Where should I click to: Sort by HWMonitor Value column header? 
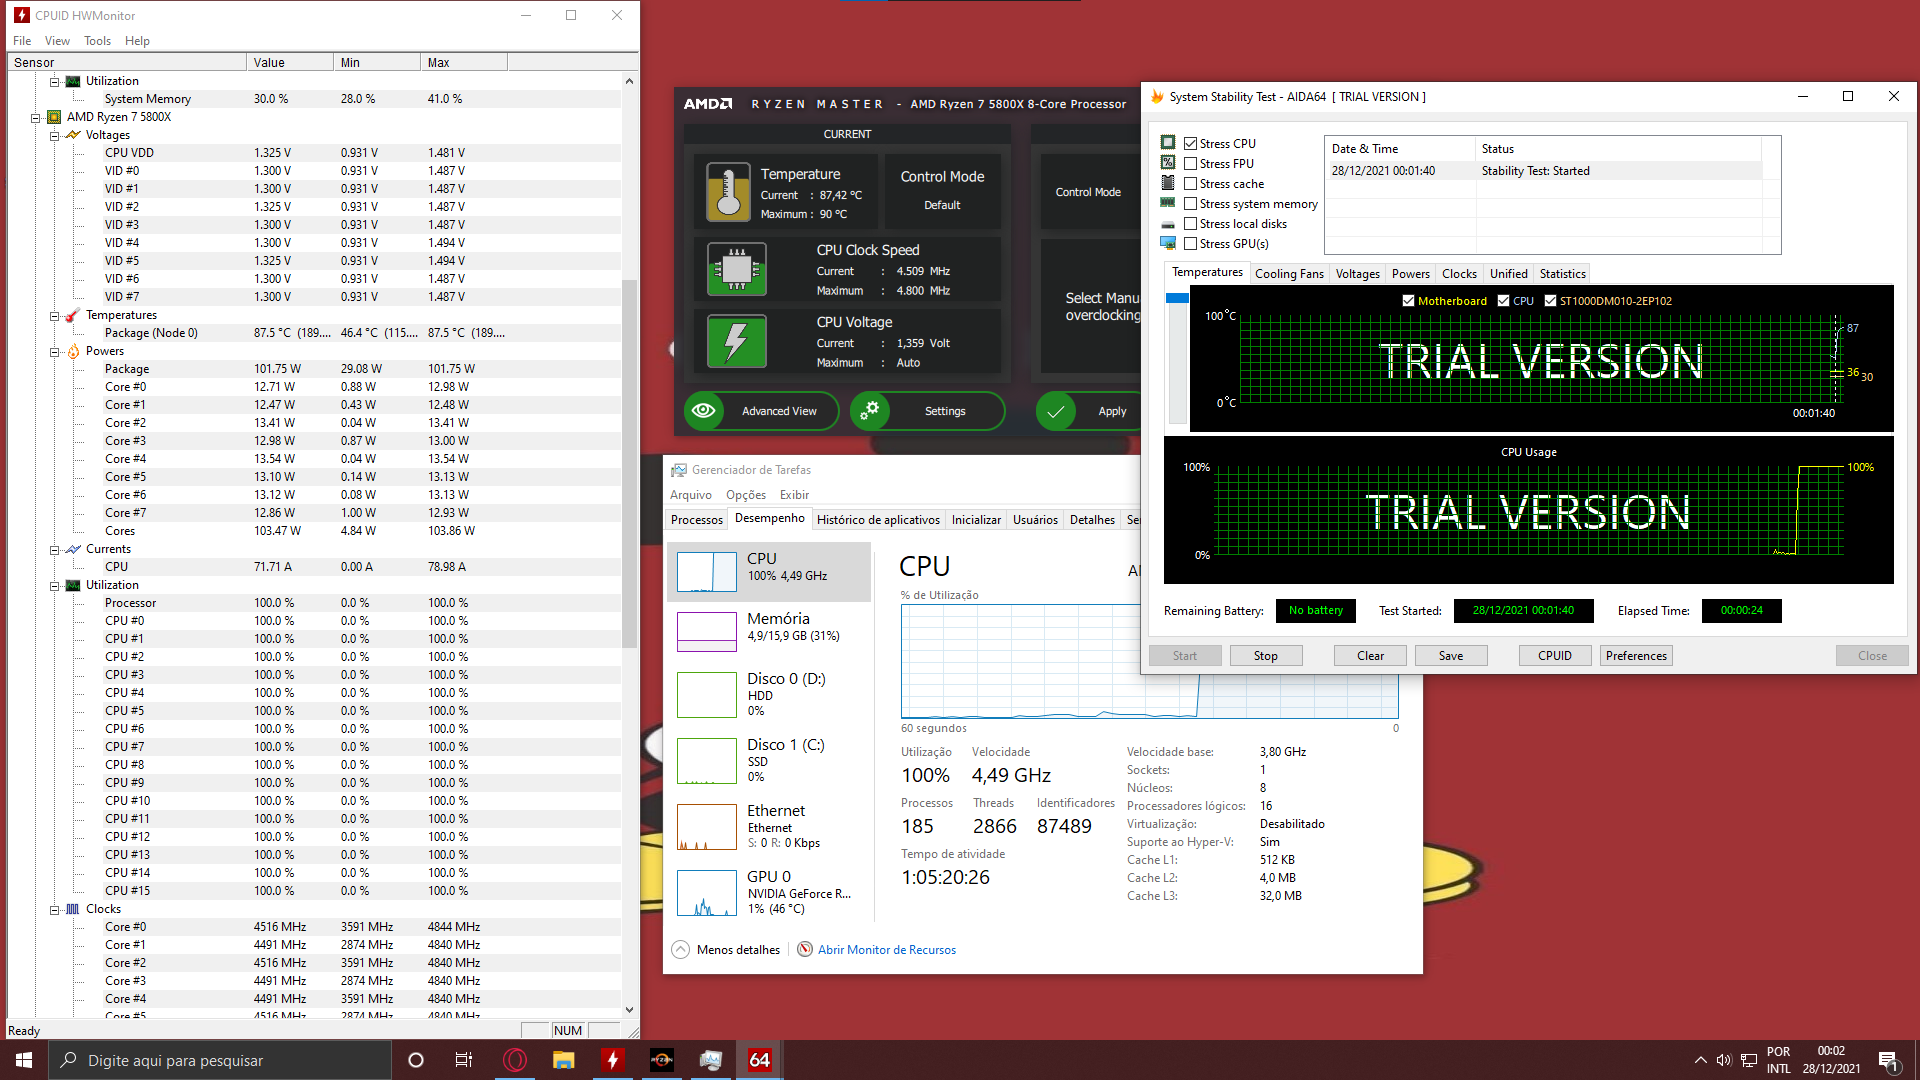pyautogui.click(x=290, y=62)
